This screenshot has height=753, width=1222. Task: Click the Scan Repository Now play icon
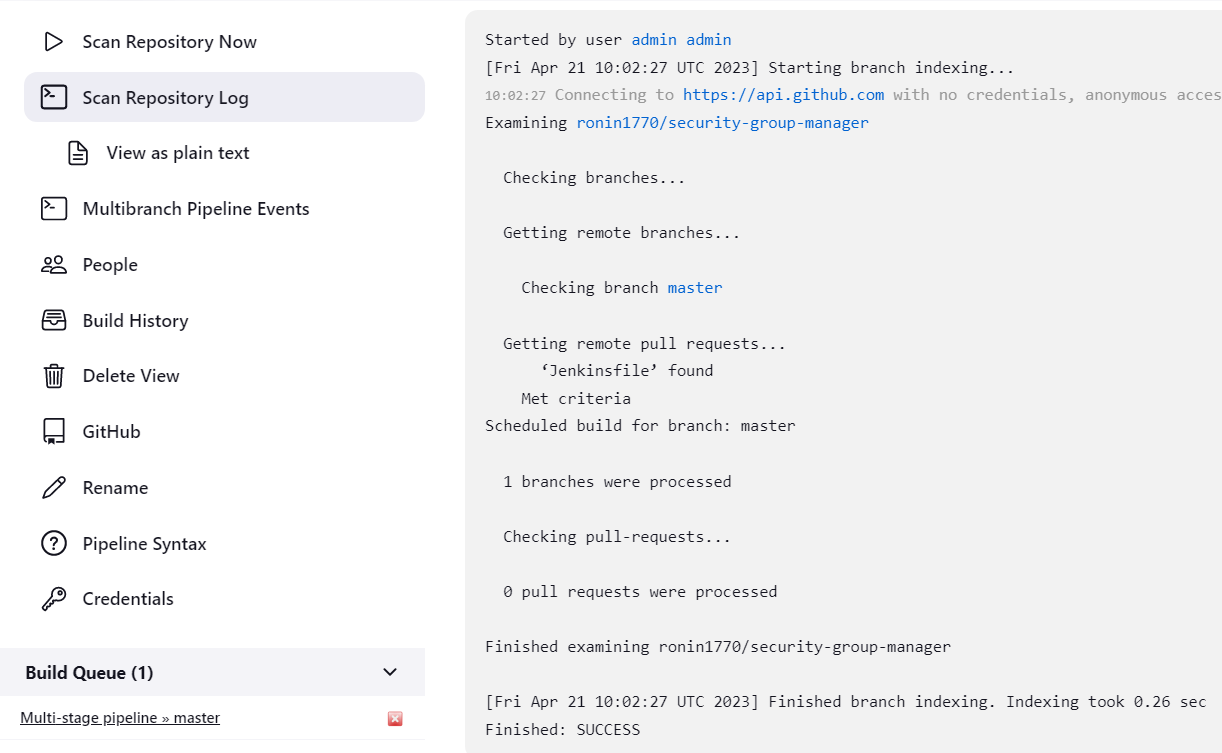(x=53, y=42)
